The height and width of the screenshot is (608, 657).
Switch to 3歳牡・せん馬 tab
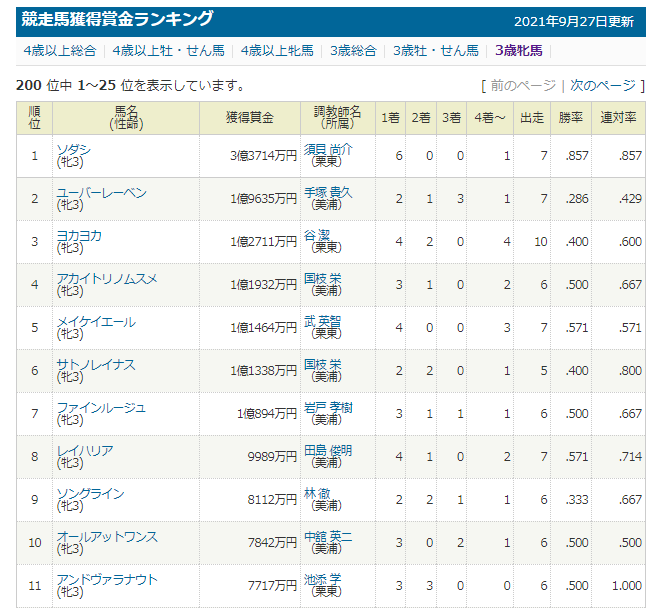[x=435, y=50]
